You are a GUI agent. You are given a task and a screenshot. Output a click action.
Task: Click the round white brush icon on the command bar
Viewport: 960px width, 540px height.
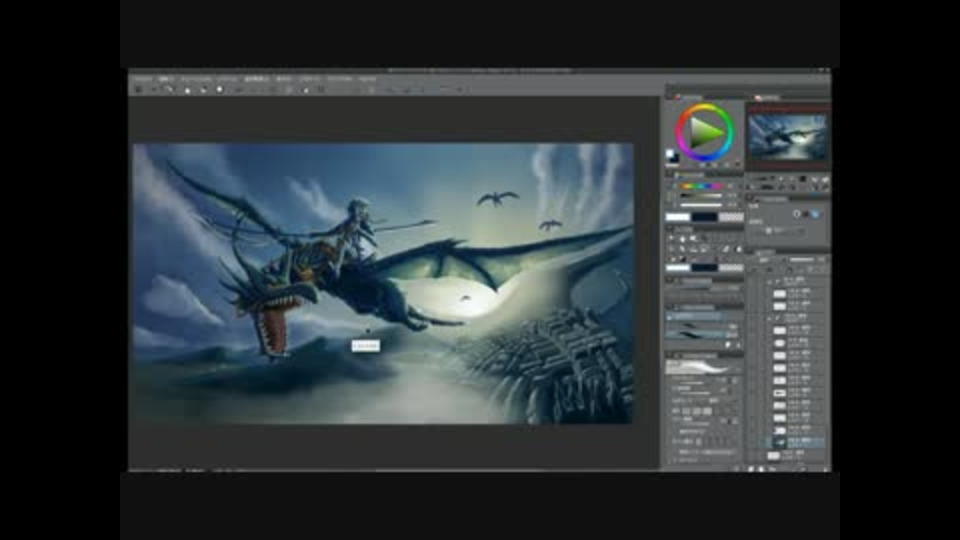219,89
